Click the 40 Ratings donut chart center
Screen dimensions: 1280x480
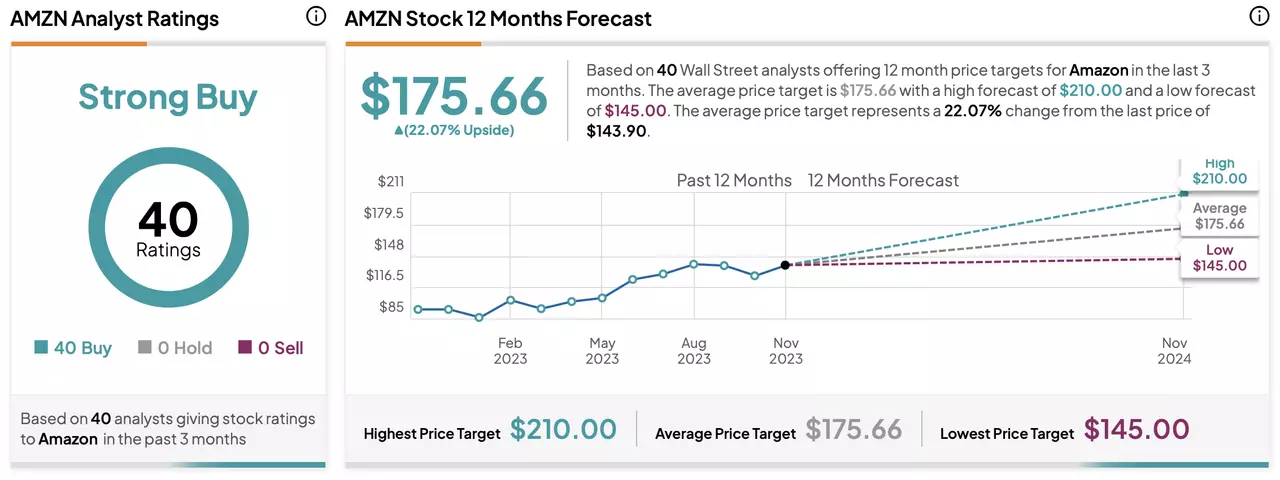click(168, 228)
